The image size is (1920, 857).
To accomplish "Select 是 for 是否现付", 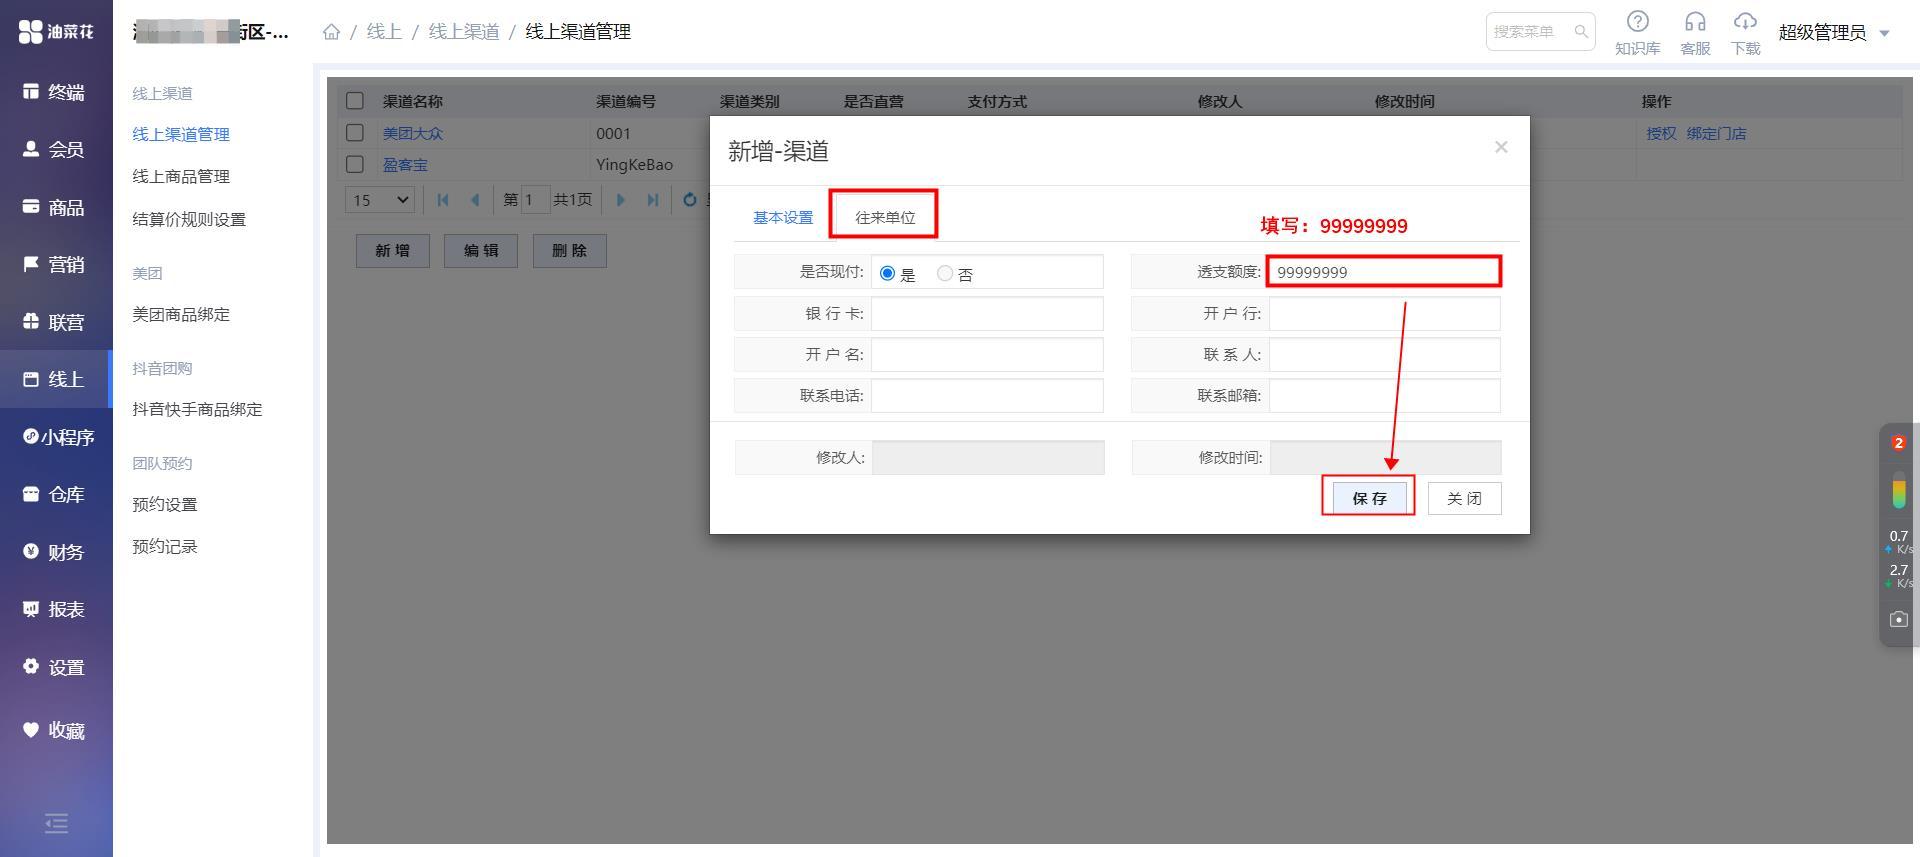I will click(887, 273).
